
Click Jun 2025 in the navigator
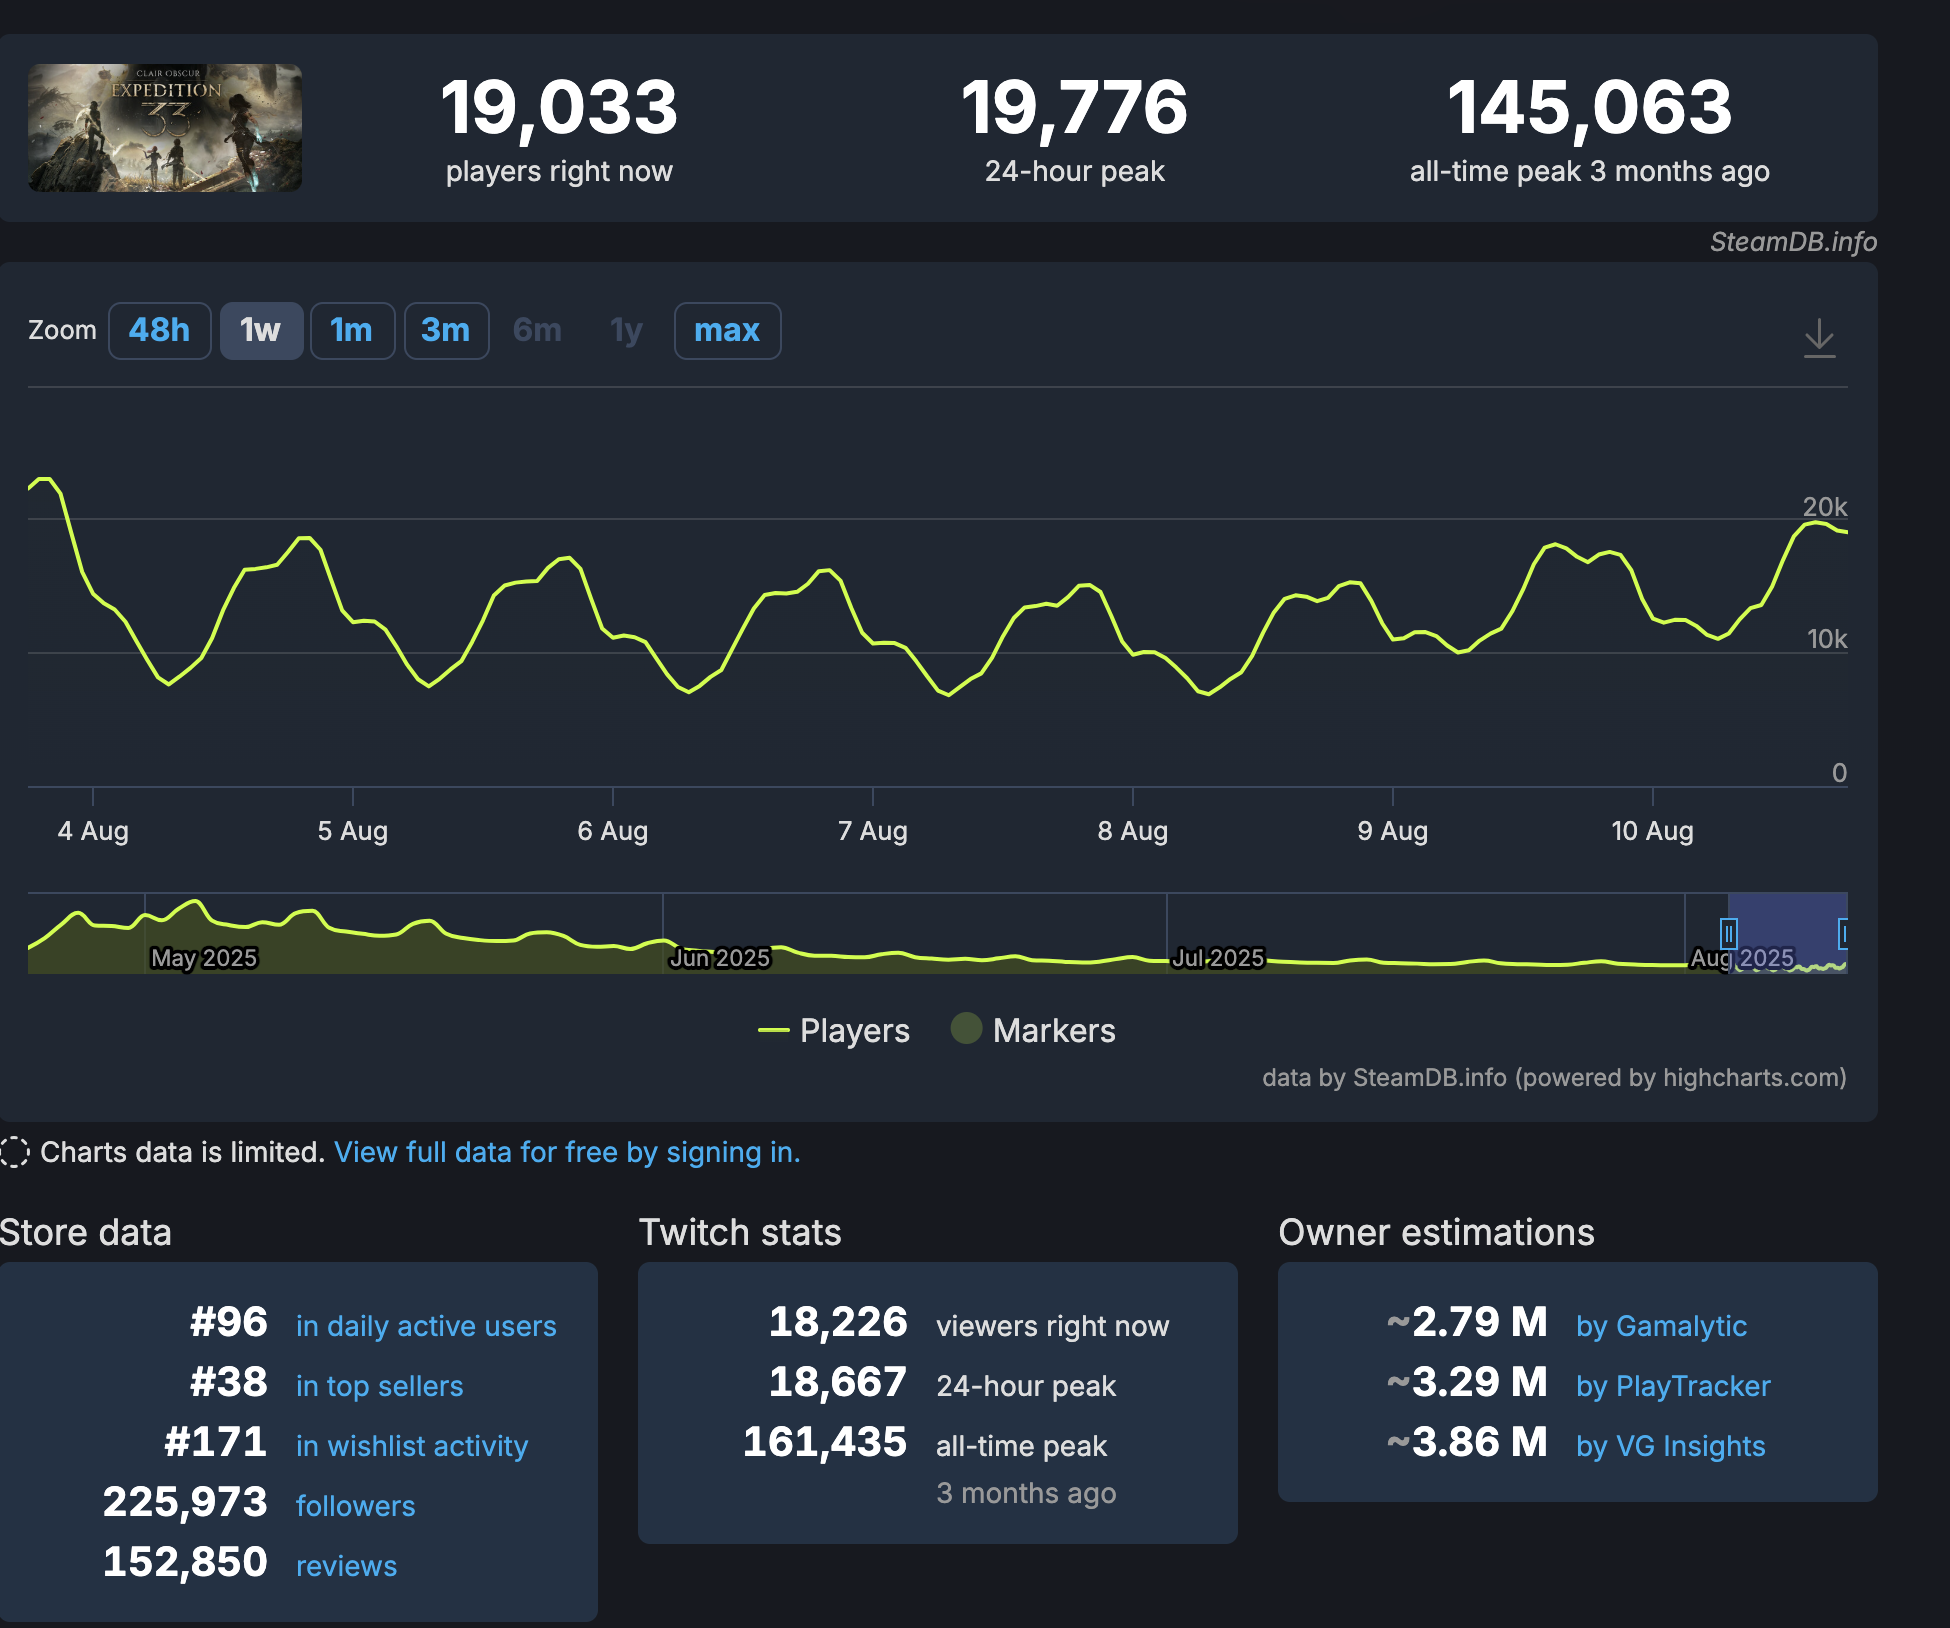coord(720,958)
